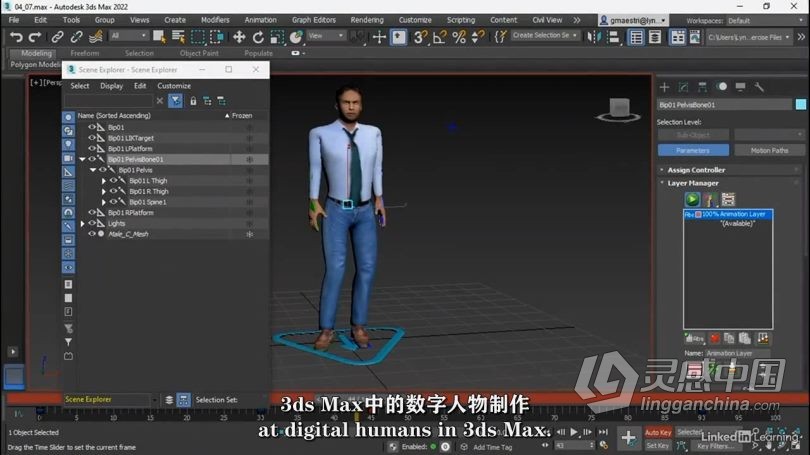Open the Animation menu
810x455 pixels.
point(260,20)
